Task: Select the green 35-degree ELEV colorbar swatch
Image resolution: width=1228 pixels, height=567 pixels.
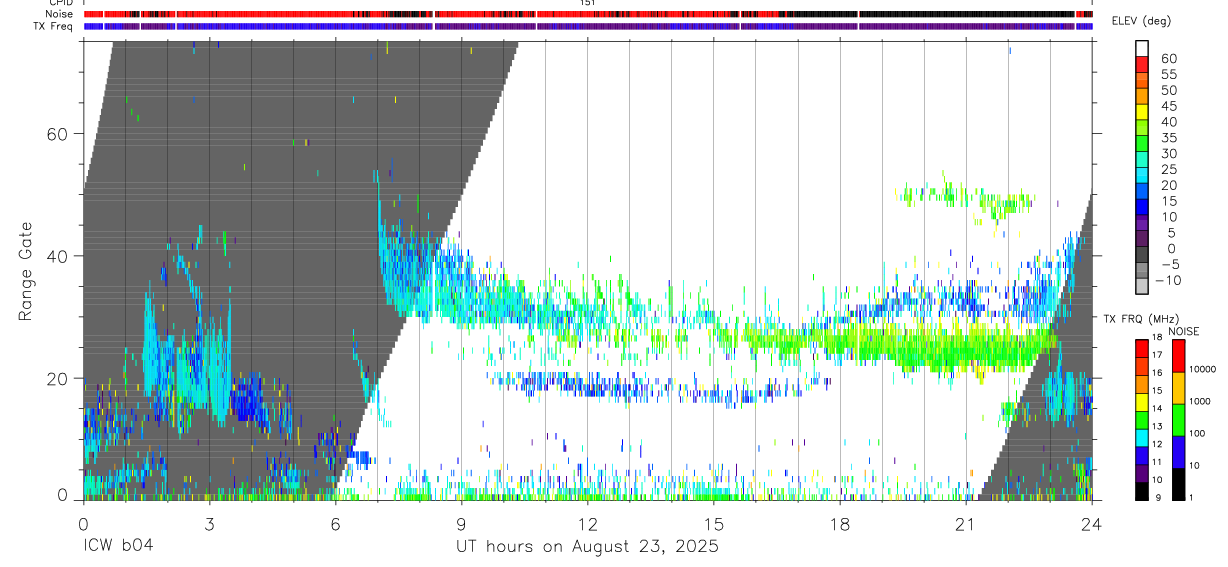Action: (1142, 144)
